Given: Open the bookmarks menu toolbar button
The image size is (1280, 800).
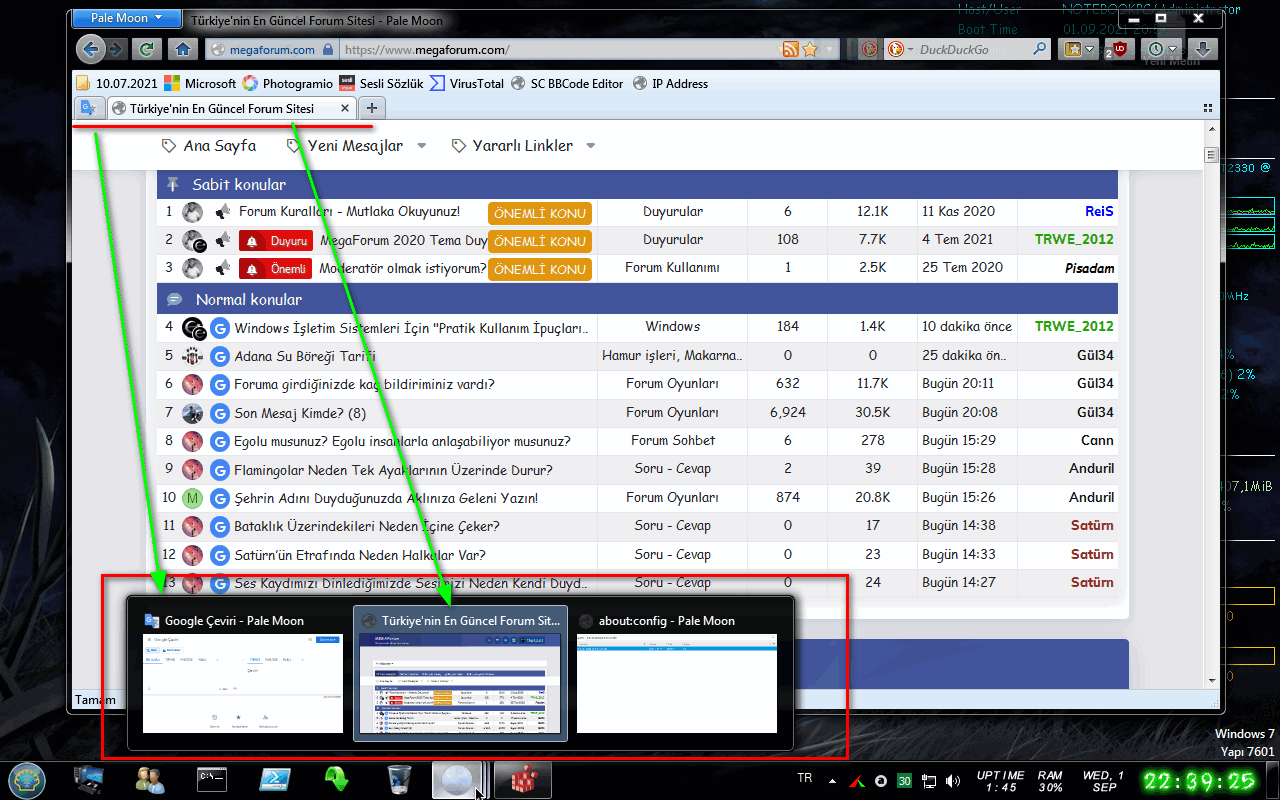Looking at the screenshot, I should click(x=1078, y=49).
